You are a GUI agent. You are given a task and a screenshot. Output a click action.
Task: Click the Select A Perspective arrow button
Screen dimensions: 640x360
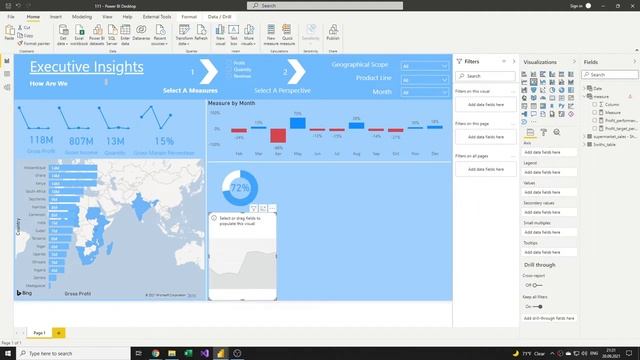pos(297,72)
